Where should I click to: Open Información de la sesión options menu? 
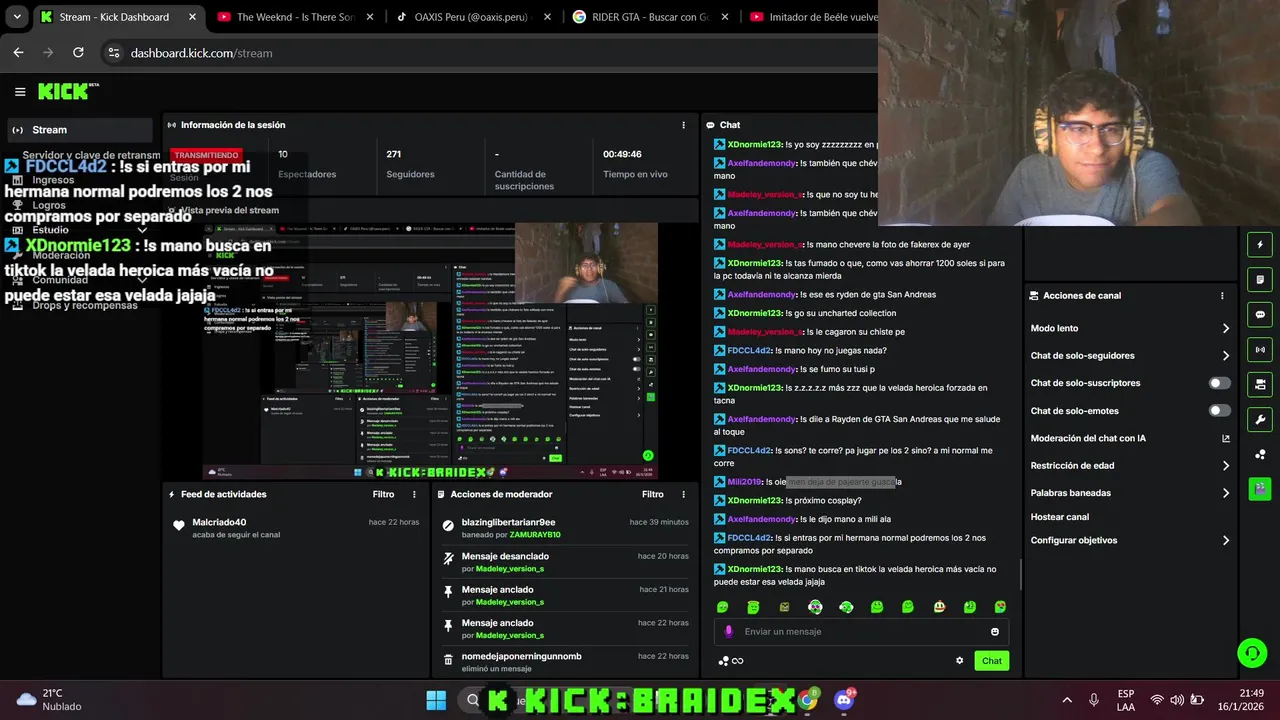683,125
